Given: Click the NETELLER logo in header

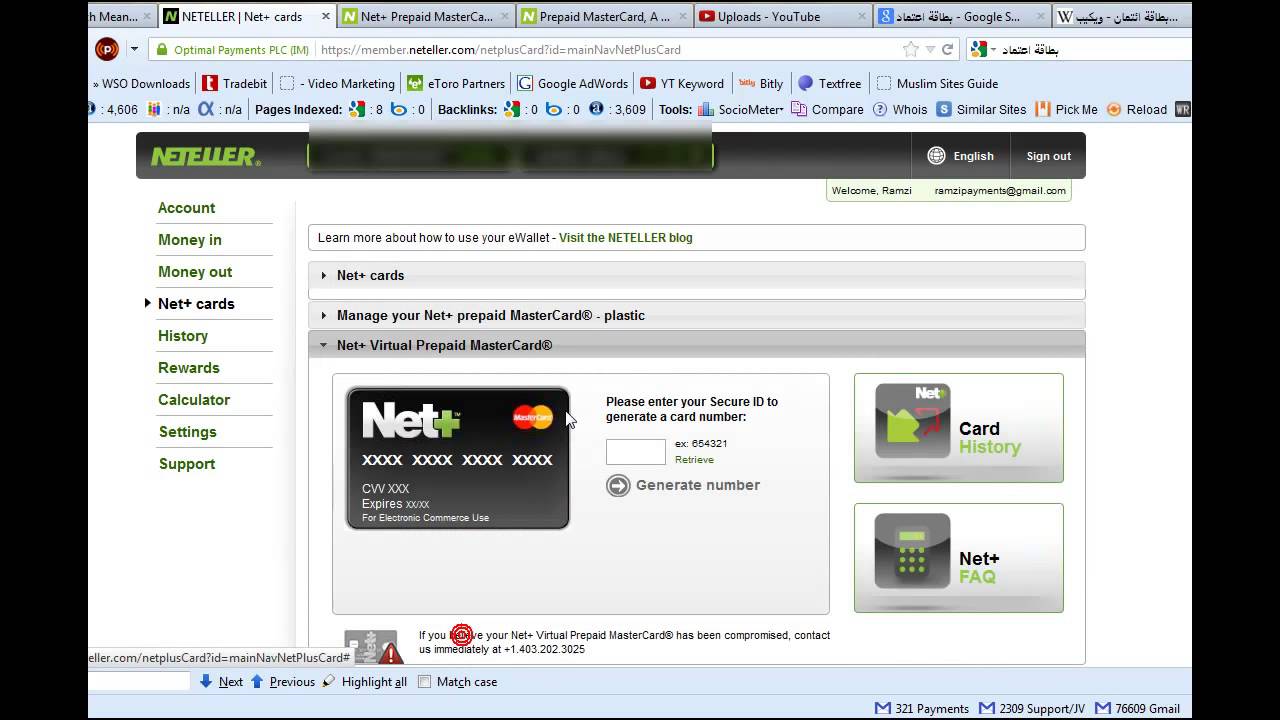Looking at the screenshot, I should [206, 156].
